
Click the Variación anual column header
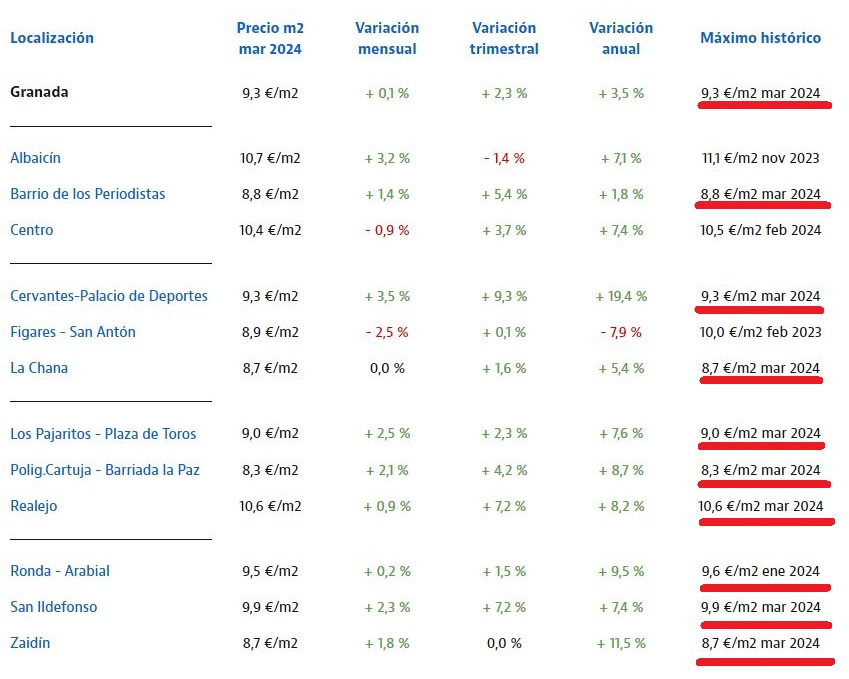pyautogui.click(x=621, y=38)
